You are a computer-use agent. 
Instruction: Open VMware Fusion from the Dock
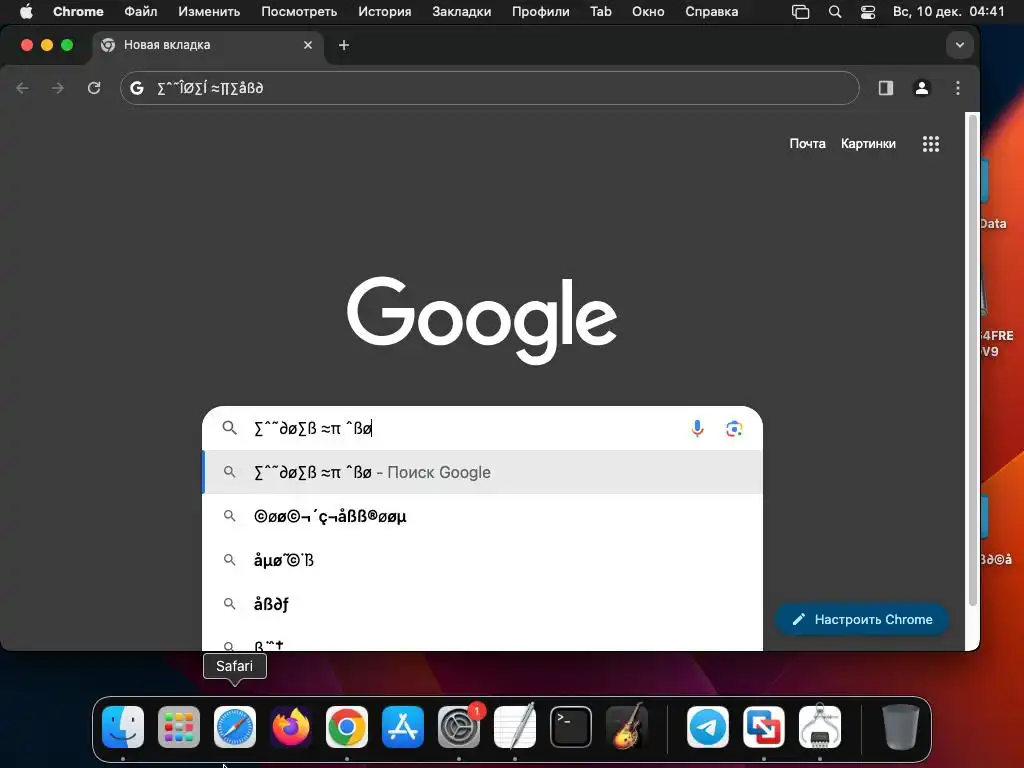tap(764, 727)
